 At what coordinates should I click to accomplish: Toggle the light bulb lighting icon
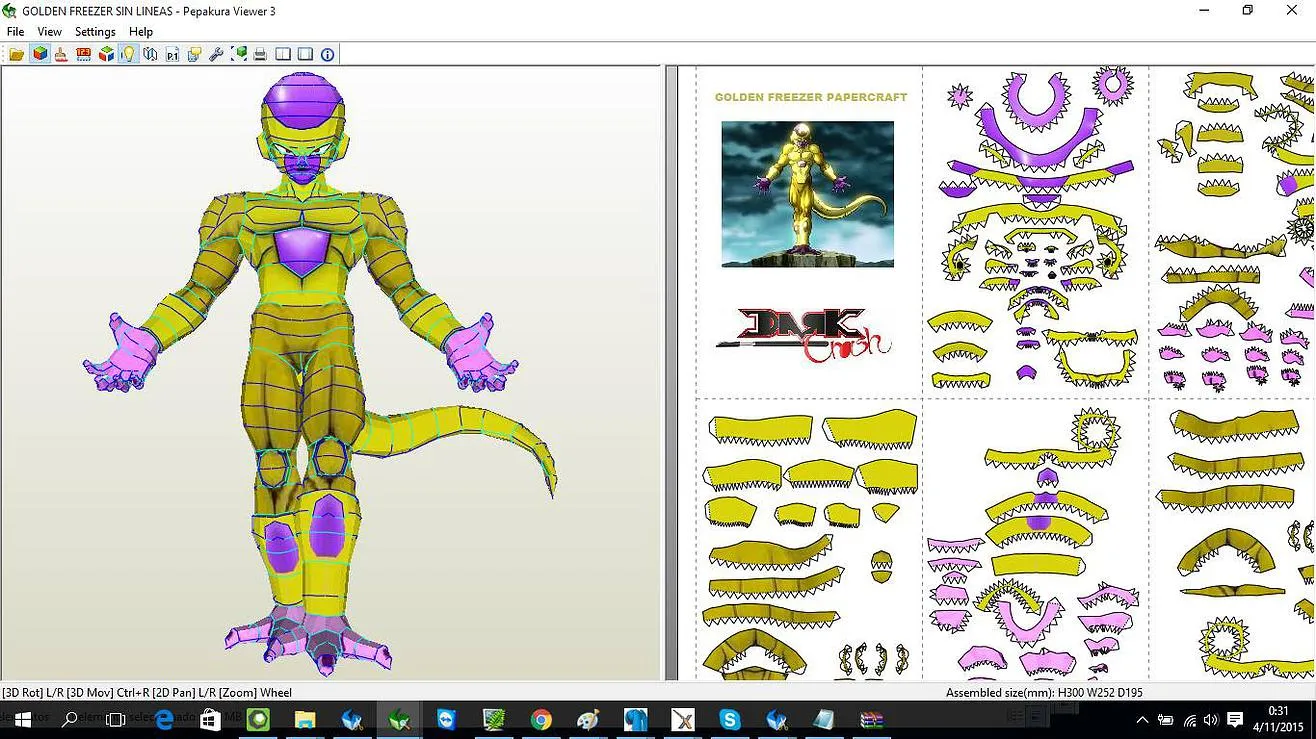pyautogui.click(x=128, y=54)
